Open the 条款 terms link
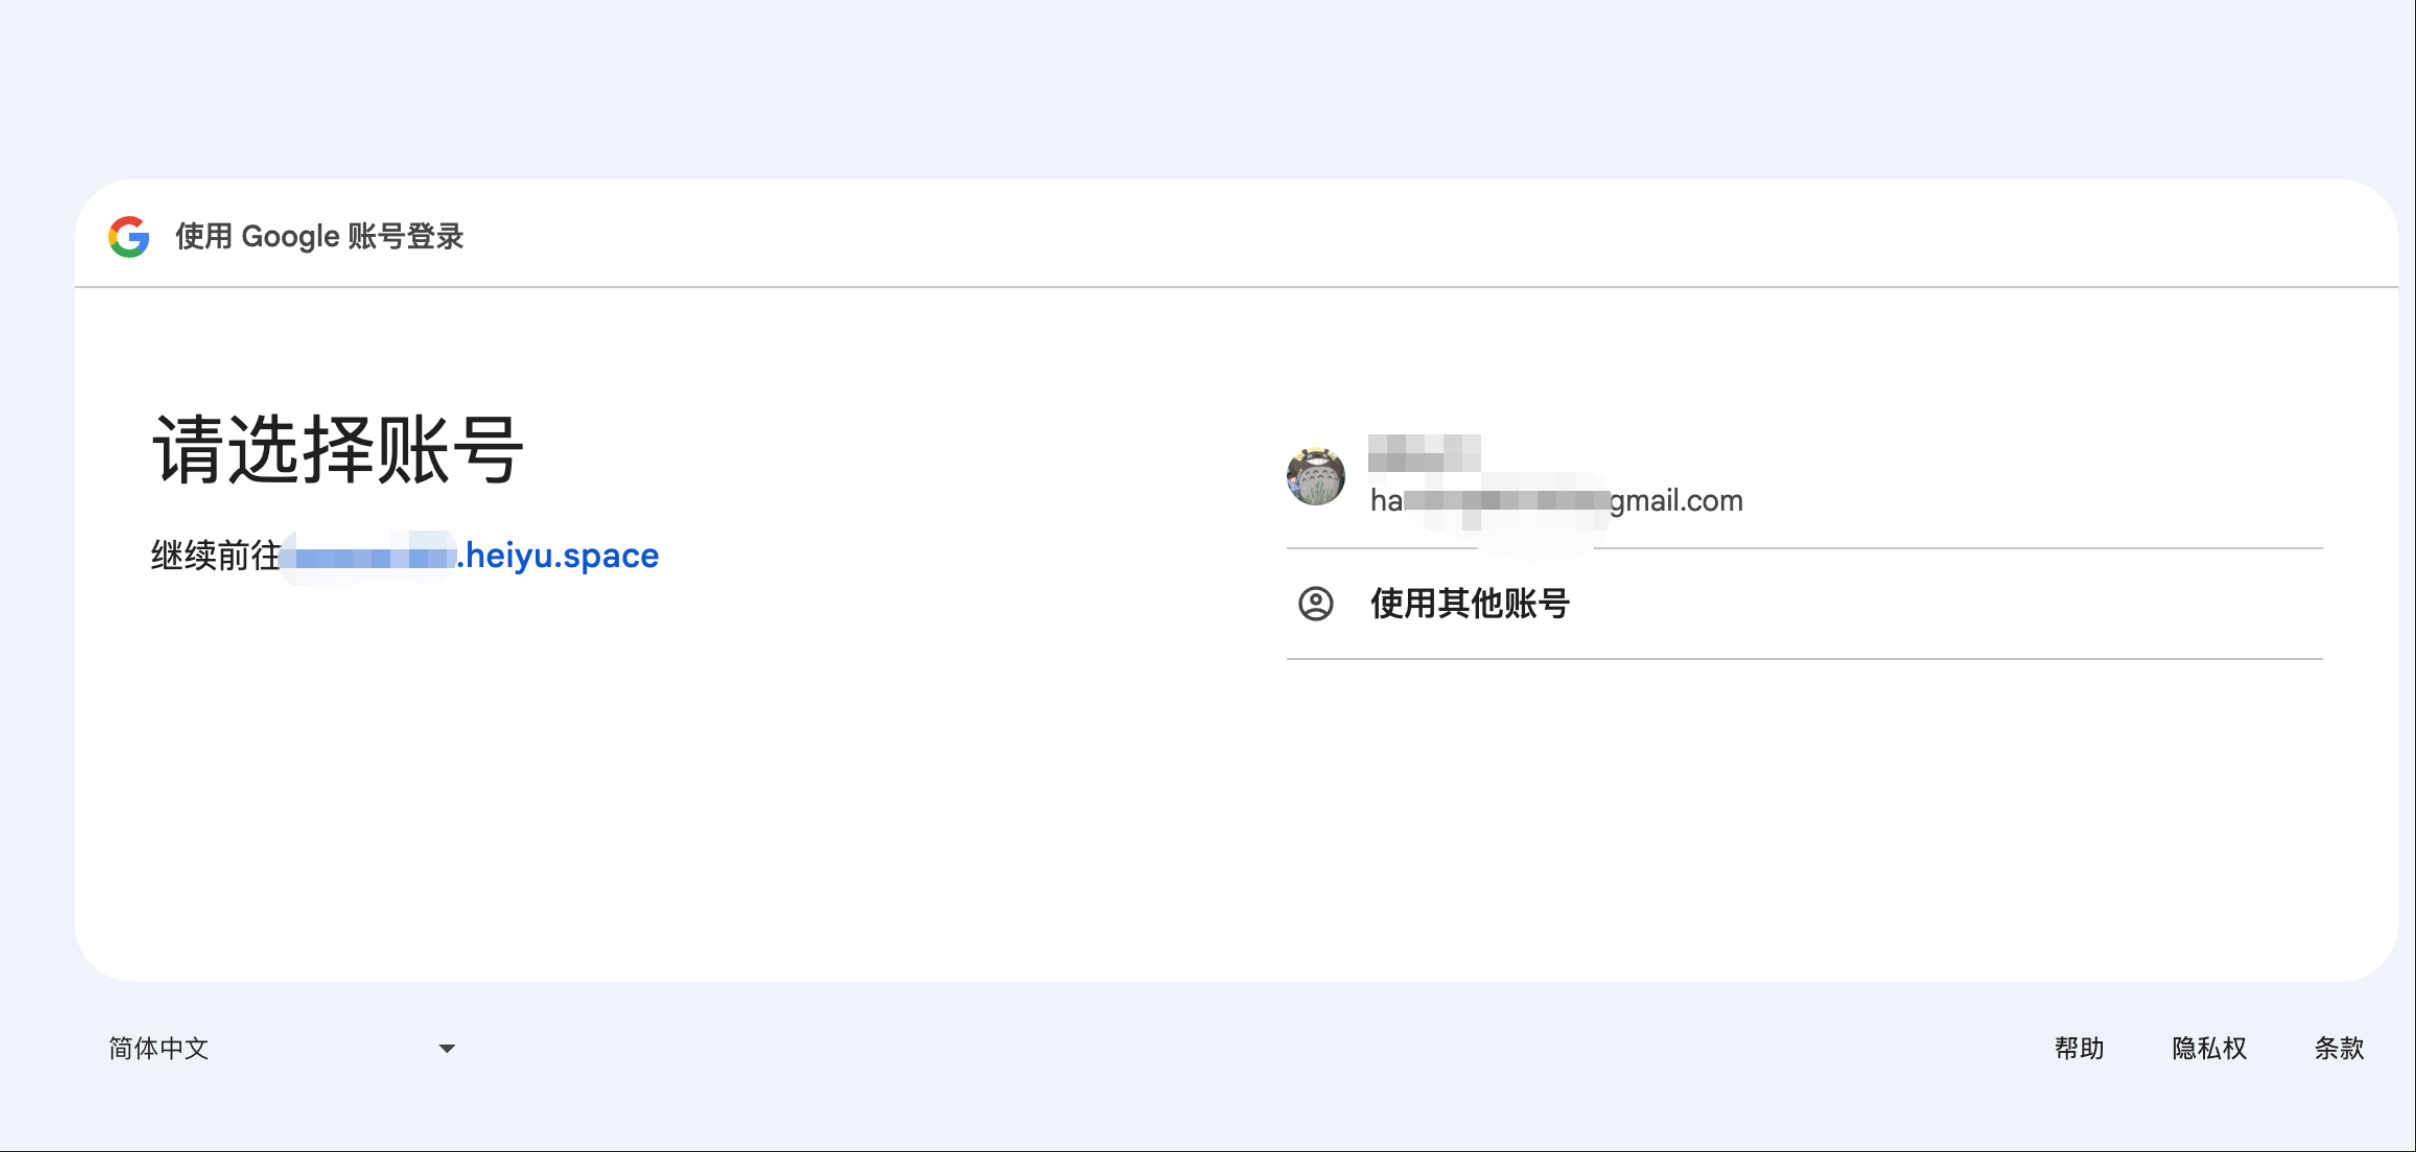The height and width of the screenshot is (1152, 2416). pos(2339,1048)
